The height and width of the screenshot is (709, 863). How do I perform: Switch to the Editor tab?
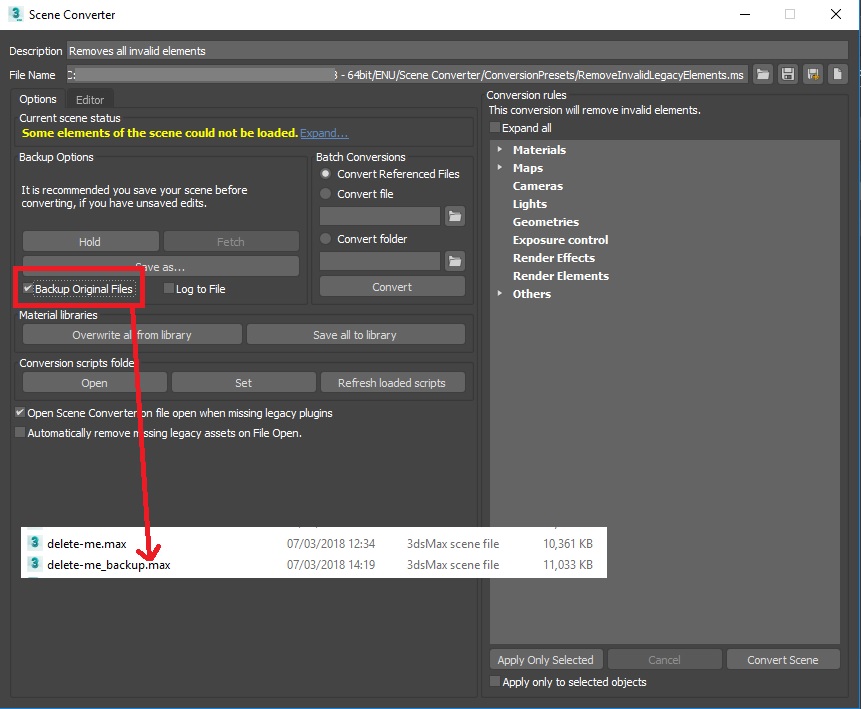click(89, 99)
